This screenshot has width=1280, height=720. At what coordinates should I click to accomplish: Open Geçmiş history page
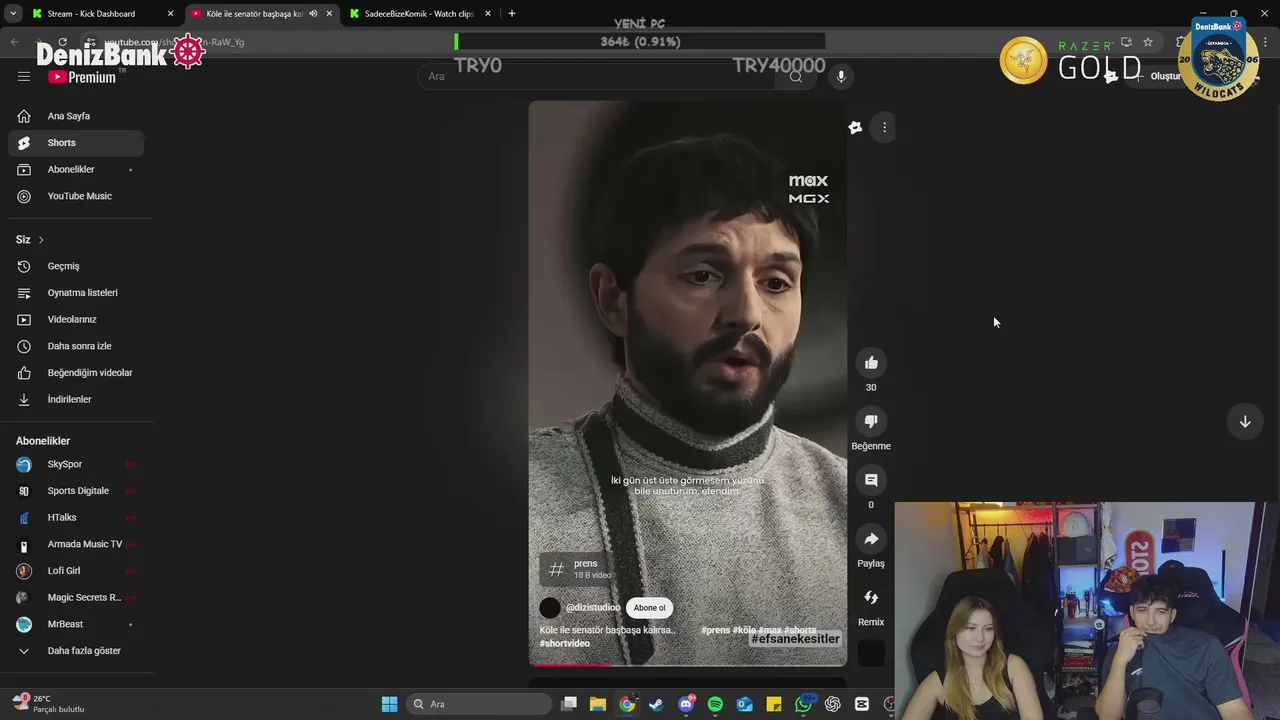pyautogui.click(x=76, y=266)
